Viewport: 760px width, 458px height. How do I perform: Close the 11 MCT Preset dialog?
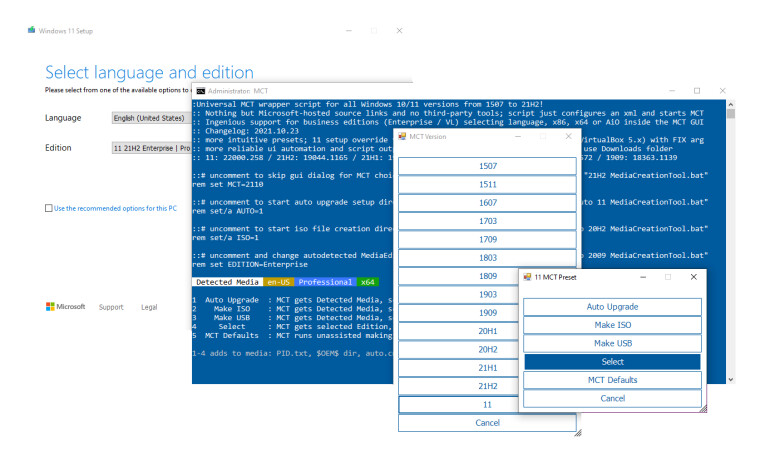tap(693, 276)
